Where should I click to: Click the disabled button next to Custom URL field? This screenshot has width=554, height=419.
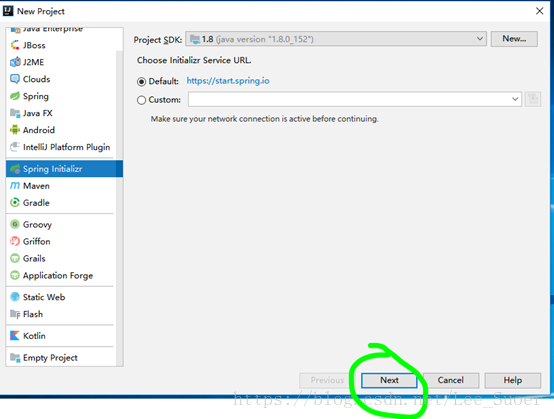click(533, 99)
